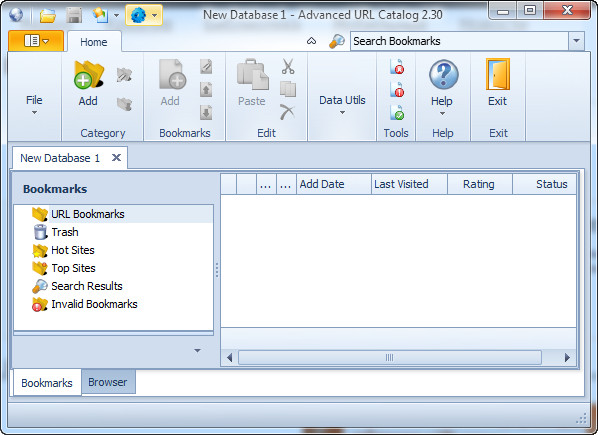
Task: Select Search Results in the tree
Action: coord(87,286)
